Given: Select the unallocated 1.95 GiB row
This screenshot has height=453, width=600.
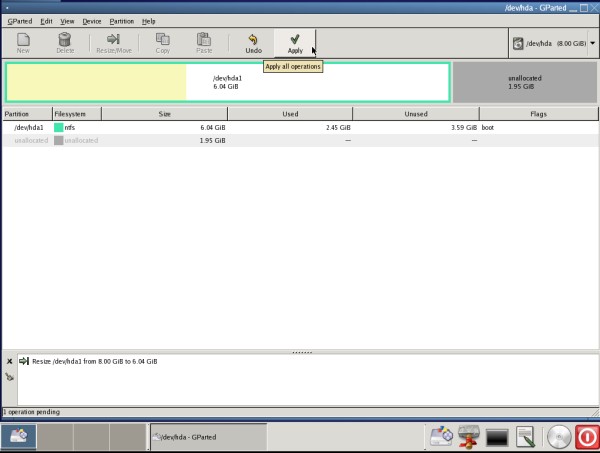Looking at the screenshot, I should point(300,140).
